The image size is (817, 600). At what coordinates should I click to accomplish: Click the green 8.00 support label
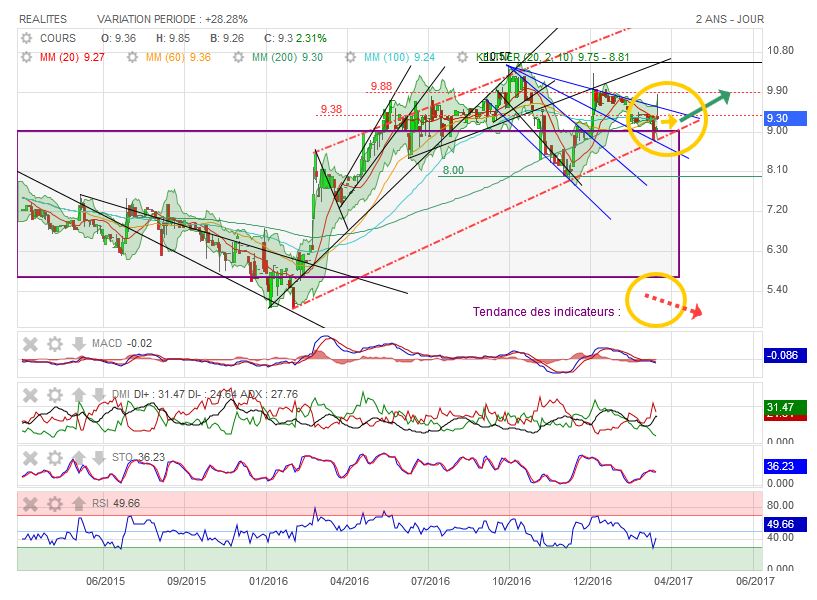pyautogui.click(x=453, y=170)
